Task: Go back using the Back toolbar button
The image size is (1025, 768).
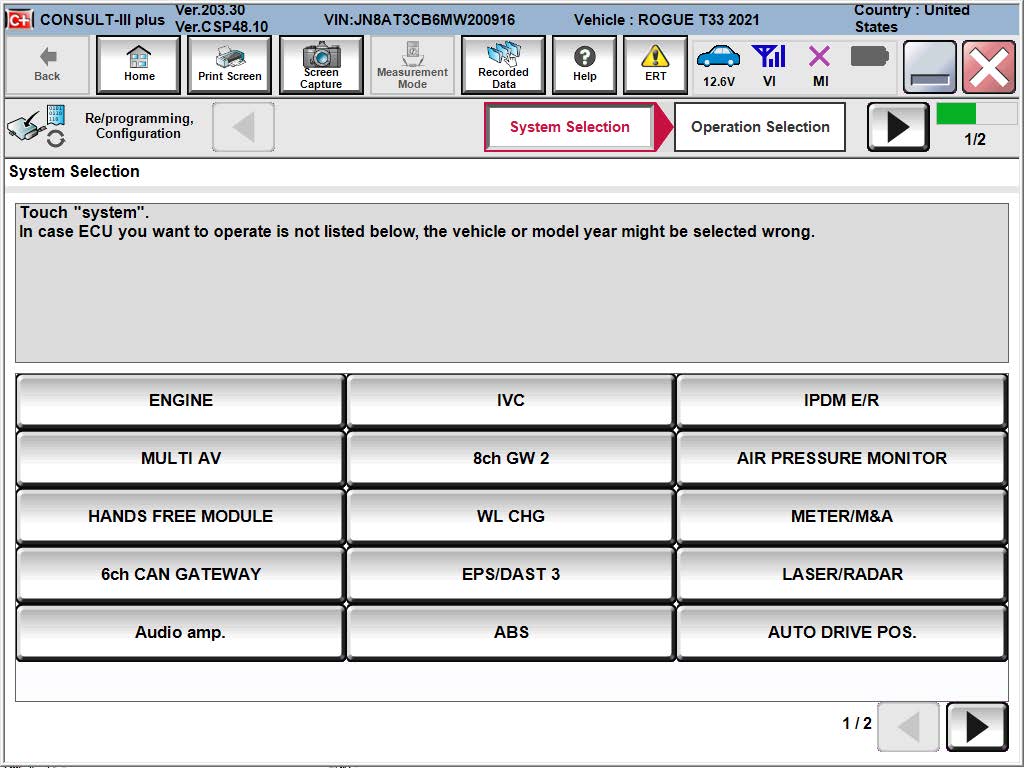Action: point(47,65)
